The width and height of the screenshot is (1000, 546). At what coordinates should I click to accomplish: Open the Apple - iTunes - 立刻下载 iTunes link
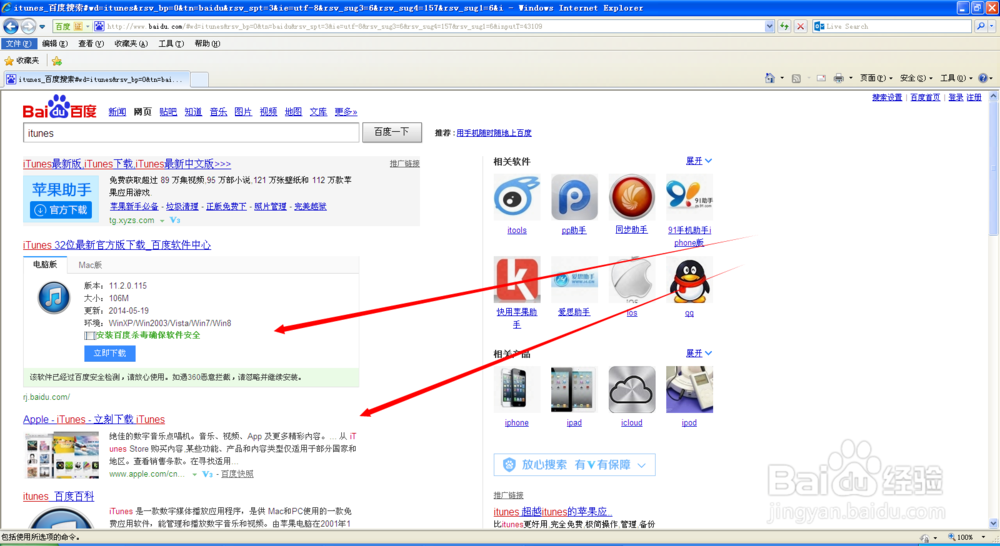point(94,419)
